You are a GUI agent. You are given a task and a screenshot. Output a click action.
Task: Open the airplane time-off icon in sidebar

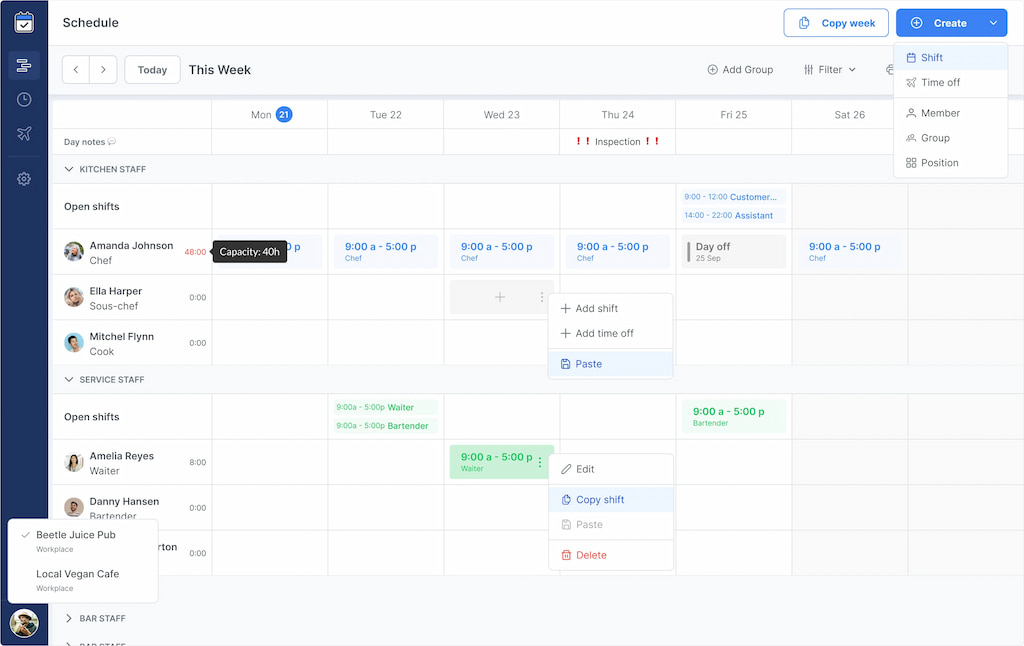pyautogui.click(x=24, y=133)
